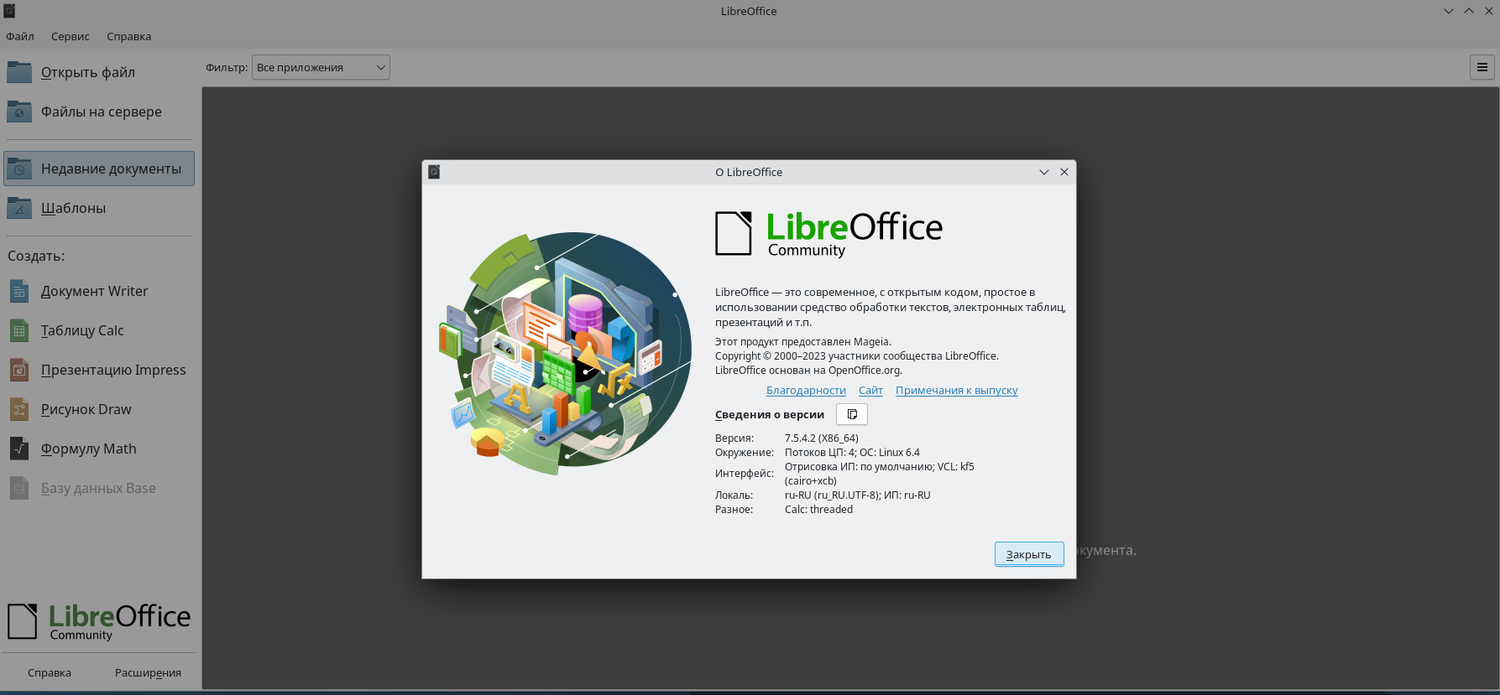
Task: Click the Base database icon
Action: click(x=19, y=488)
